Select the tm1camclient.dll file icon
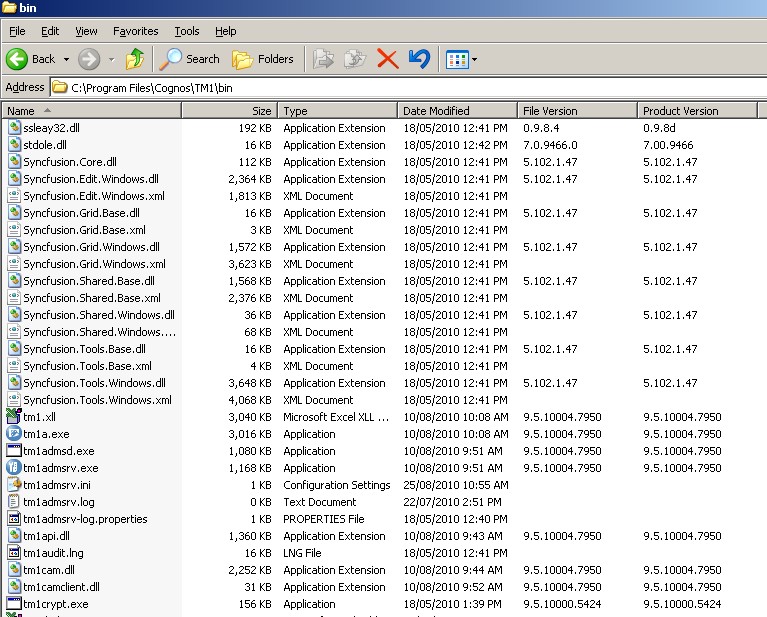The width and height of the screenshot is (767, 617). 14,587
